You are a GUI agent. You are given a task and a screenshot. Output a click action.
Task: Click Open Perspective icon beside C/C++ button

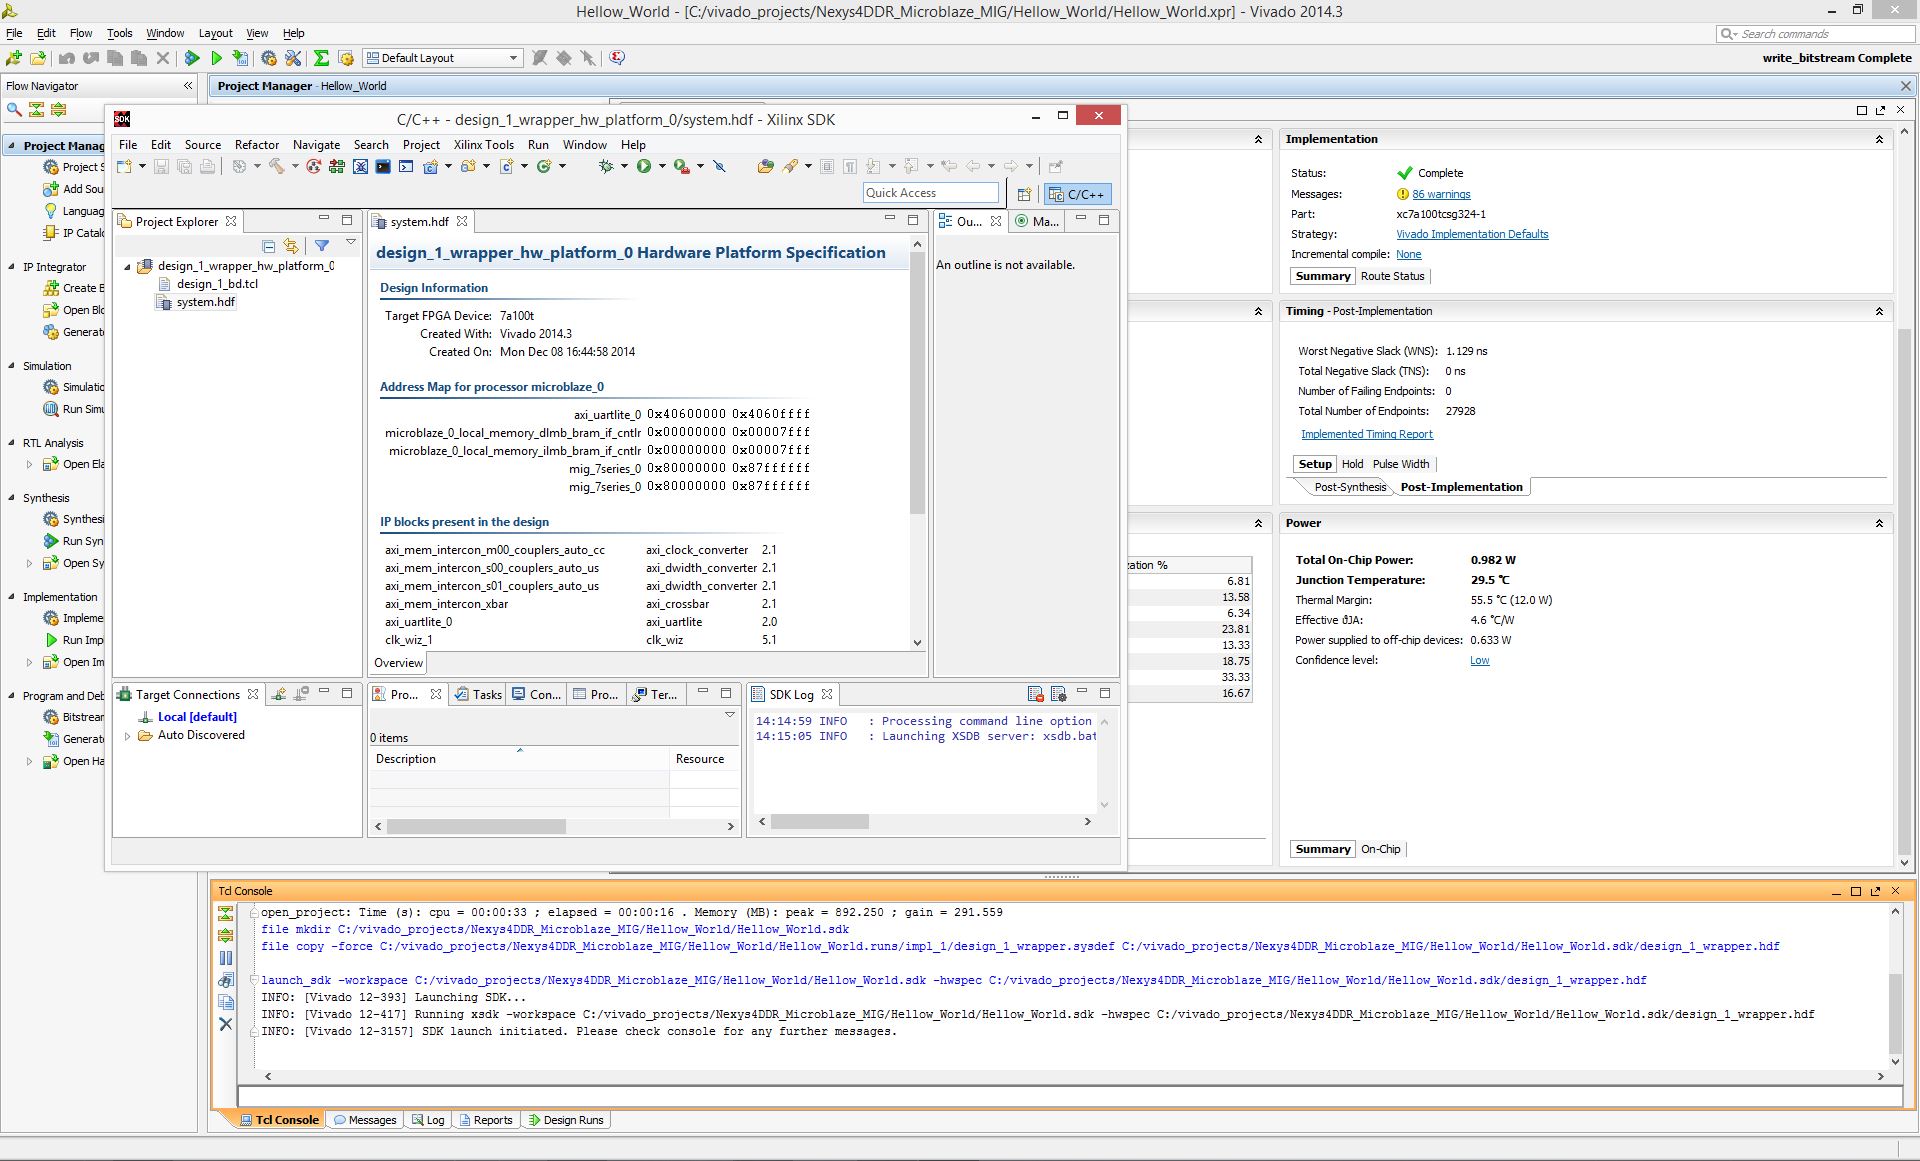1024,194
